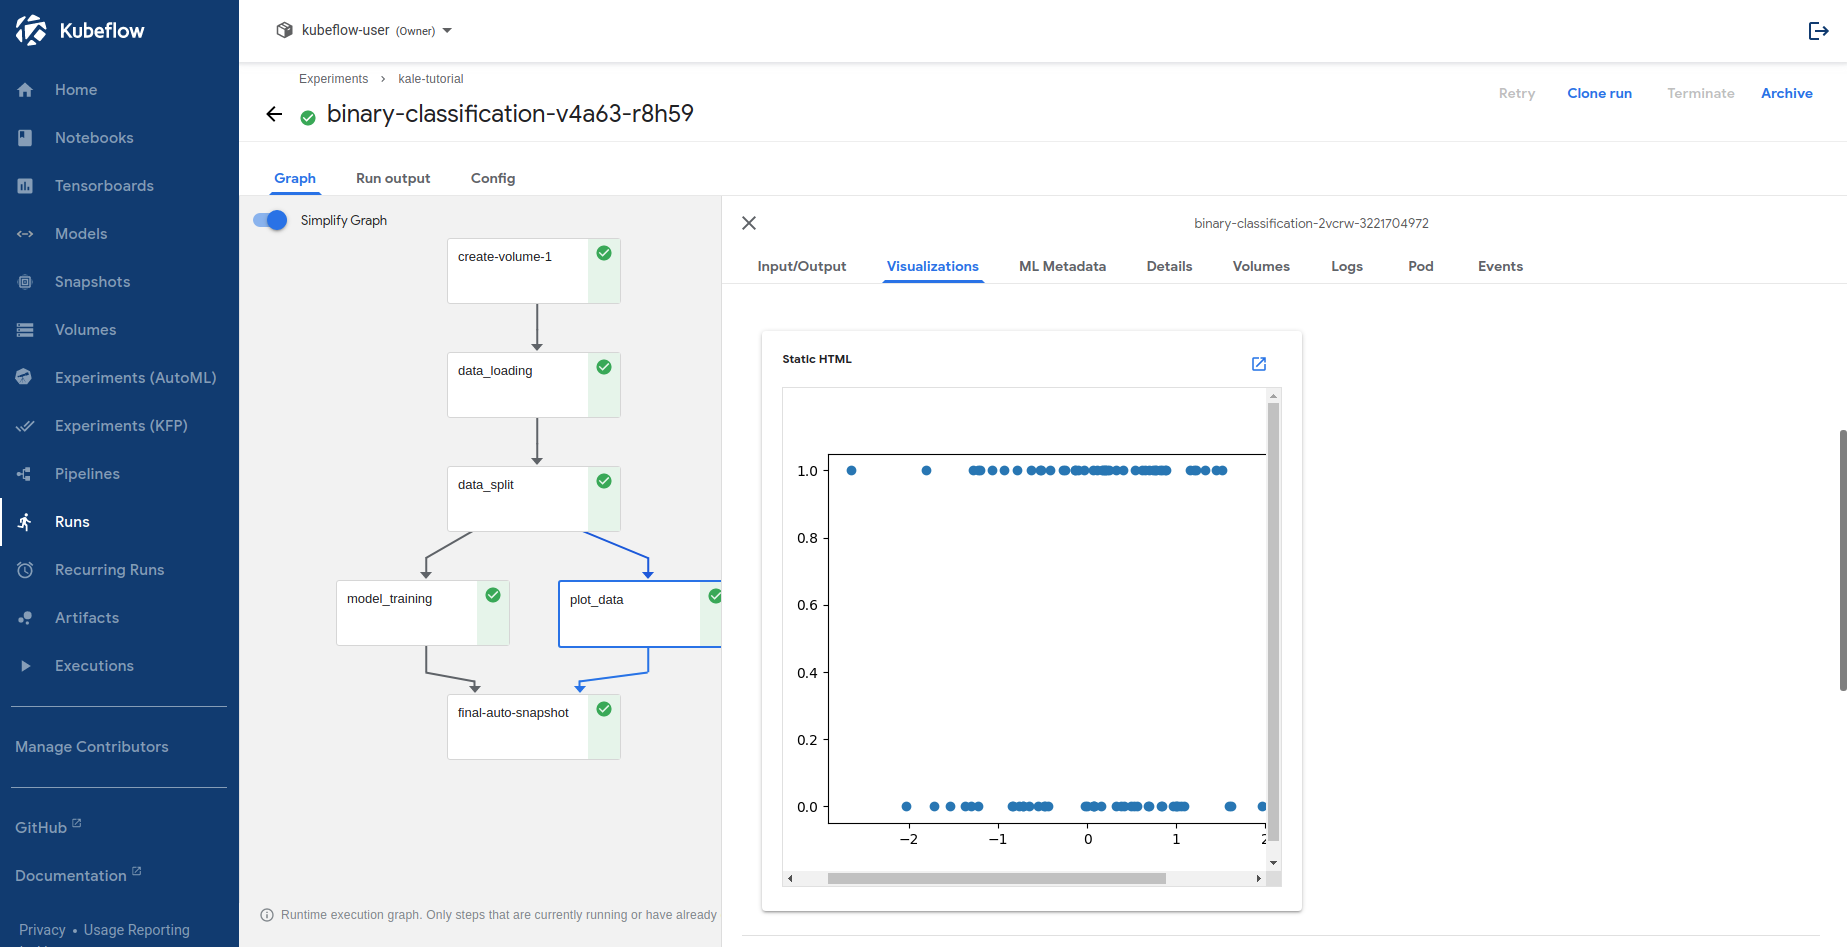Click the namespace cube icon
The image size is (1847, 947).
pos(285,30)
